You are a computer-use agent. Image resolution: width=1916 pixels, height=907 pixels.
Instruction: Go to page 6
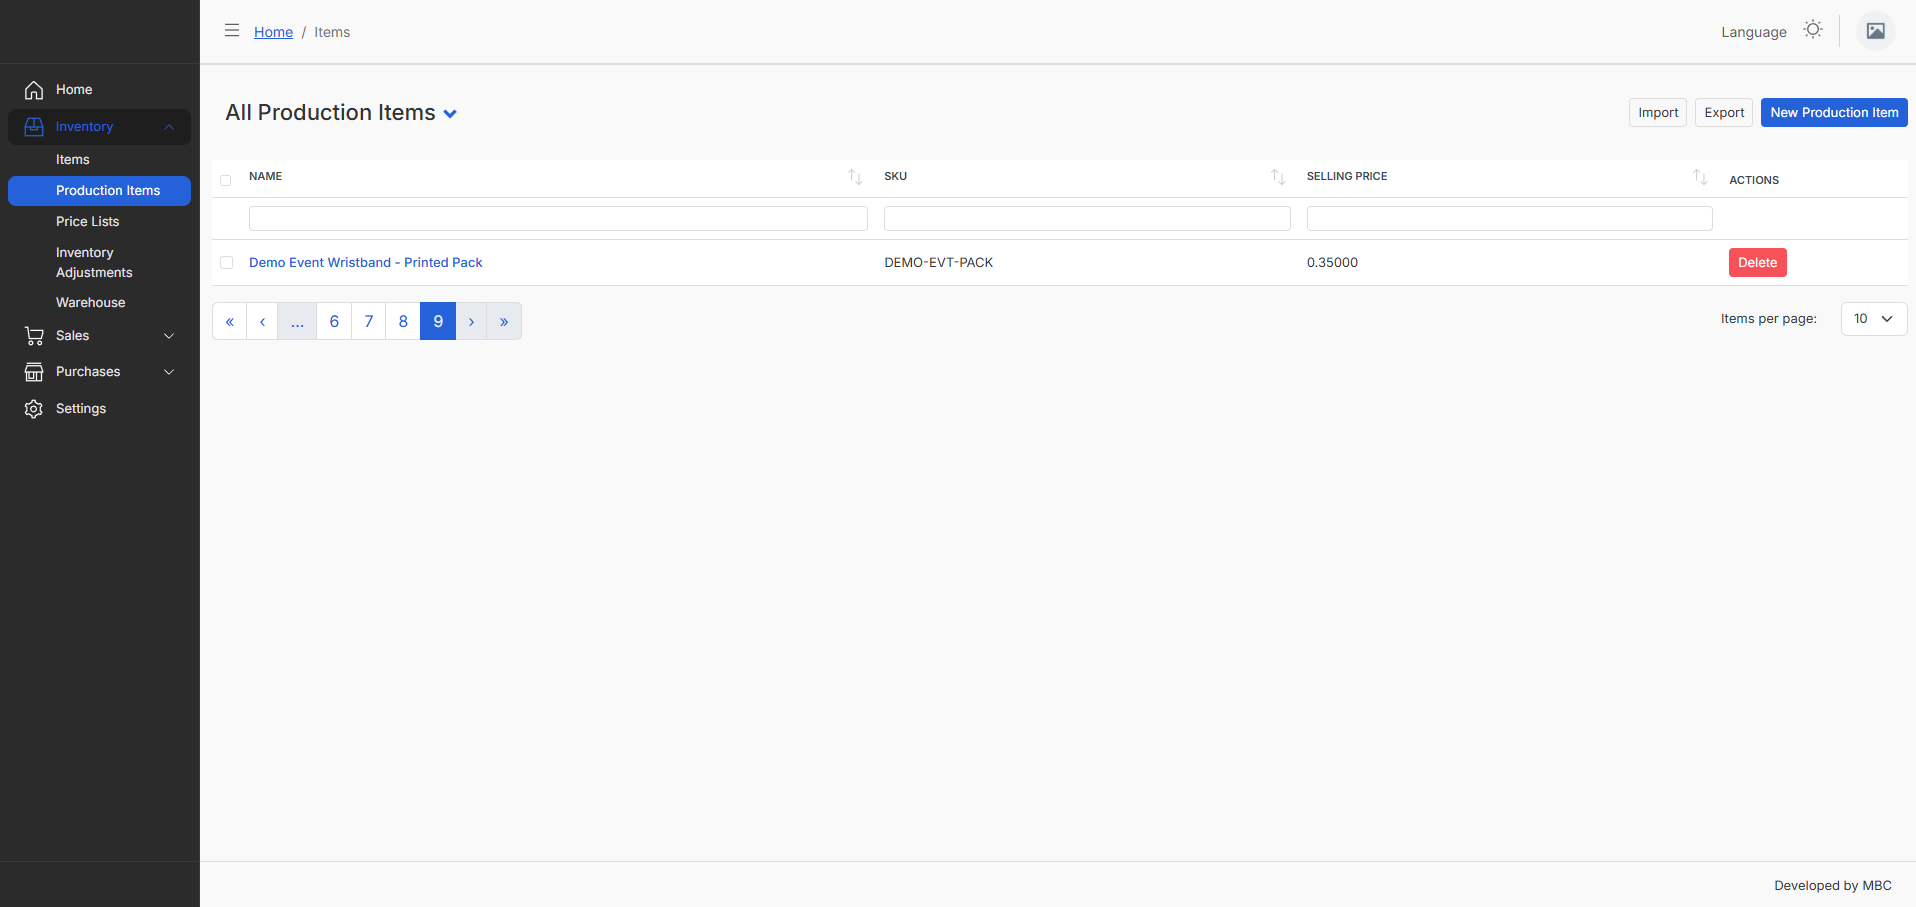pyautogui.click(x=334, y=321)
